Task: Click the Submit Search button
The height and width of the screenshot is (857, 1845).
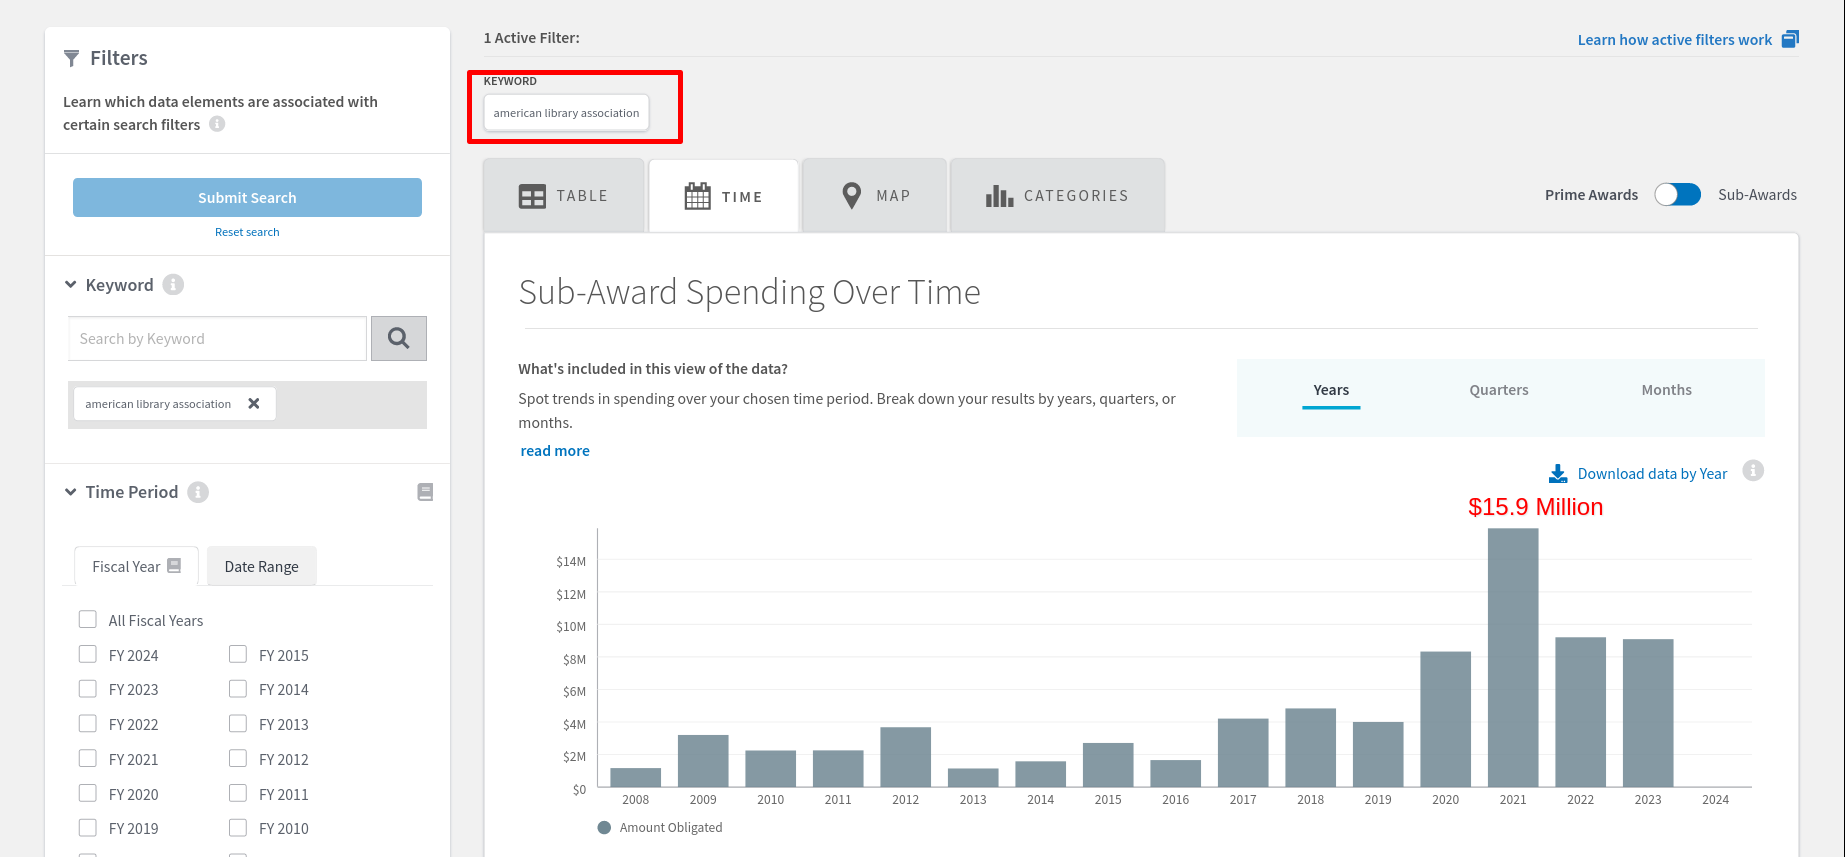Action: [247, 198]
